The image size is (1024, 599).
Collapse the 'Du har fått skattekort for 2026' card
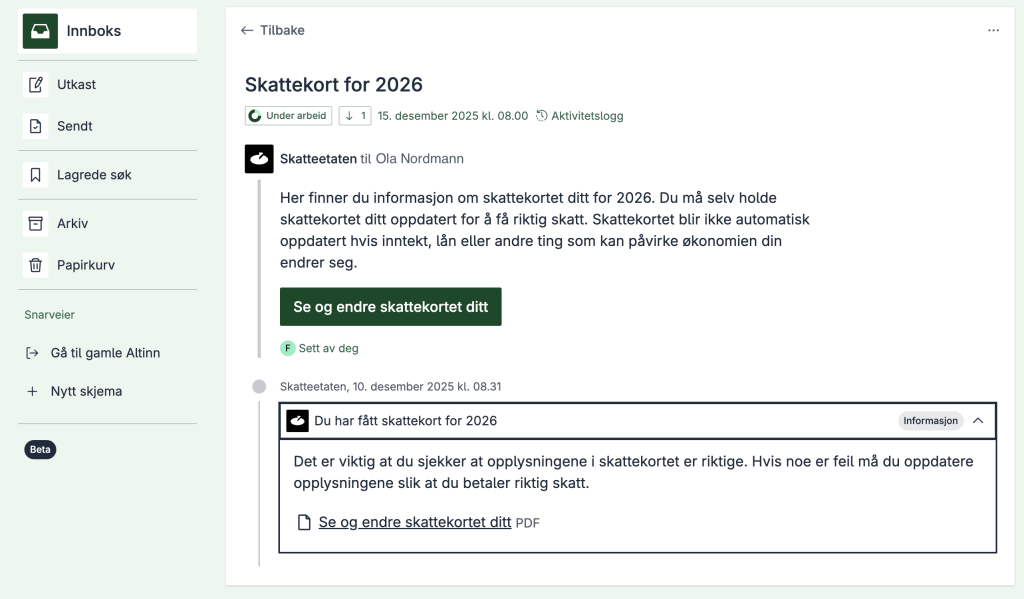click(x=978, y=421)
